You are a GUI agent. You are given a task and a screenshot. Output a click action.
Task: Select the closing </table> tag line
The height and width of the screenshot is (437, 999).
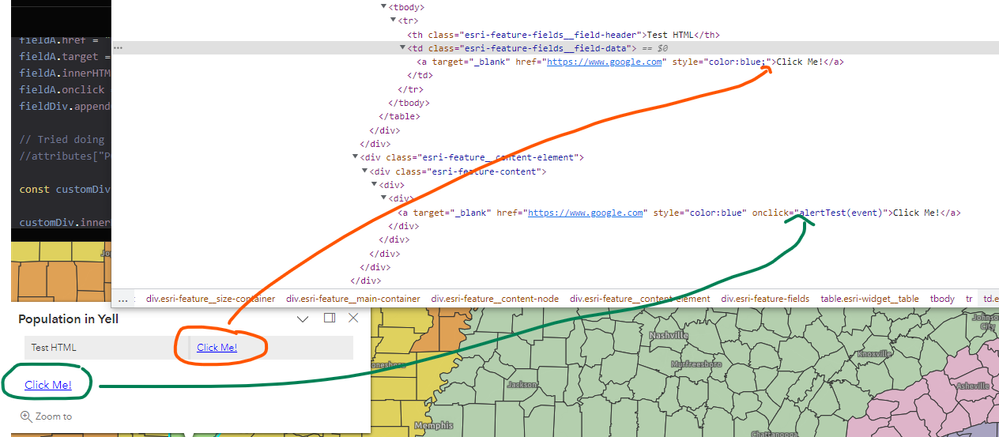[x=399, y=117]
